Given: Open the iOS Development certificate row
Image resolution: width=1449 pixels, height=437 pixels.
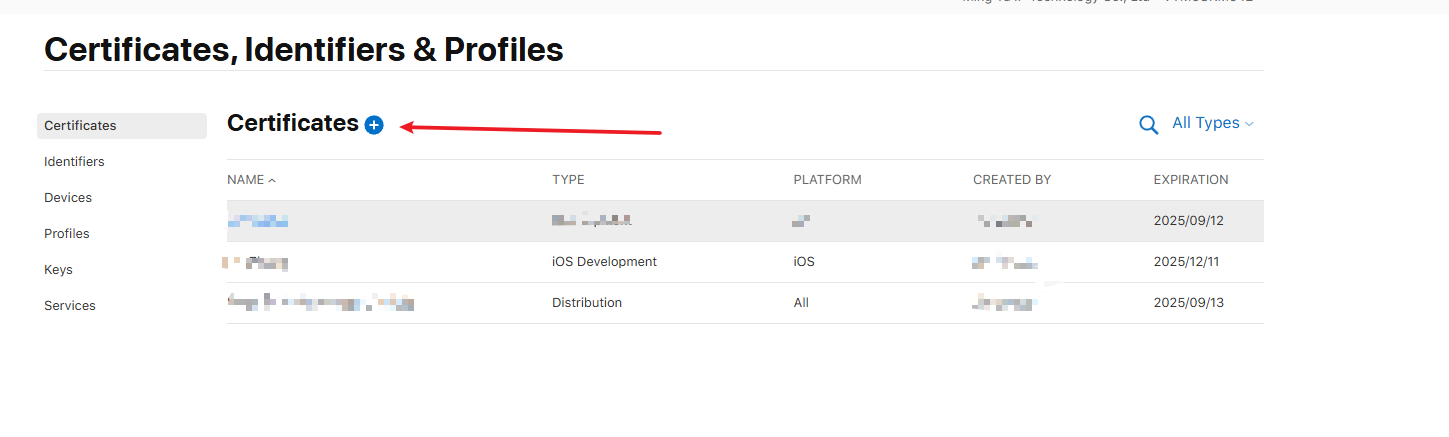Looking at the screenshot, I should [x=604, y=262].
